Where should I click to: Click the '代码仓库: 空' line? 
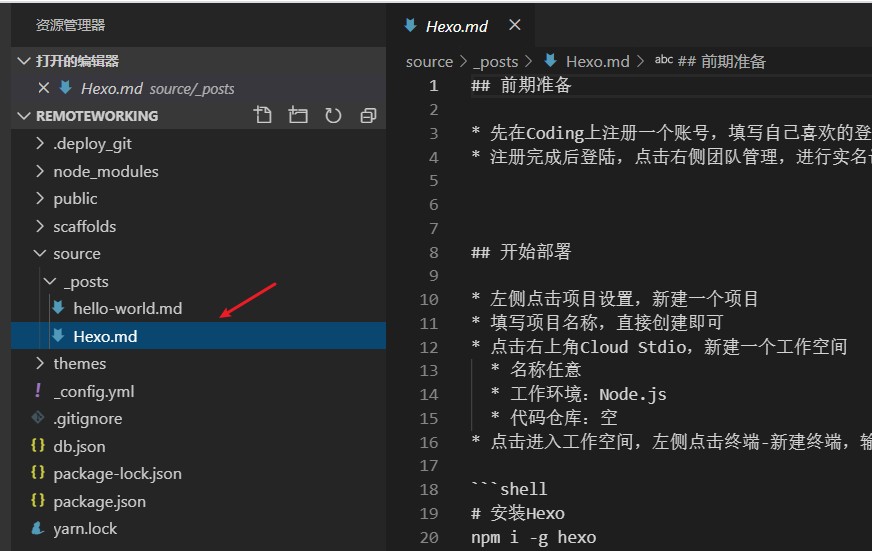[554, 418]
